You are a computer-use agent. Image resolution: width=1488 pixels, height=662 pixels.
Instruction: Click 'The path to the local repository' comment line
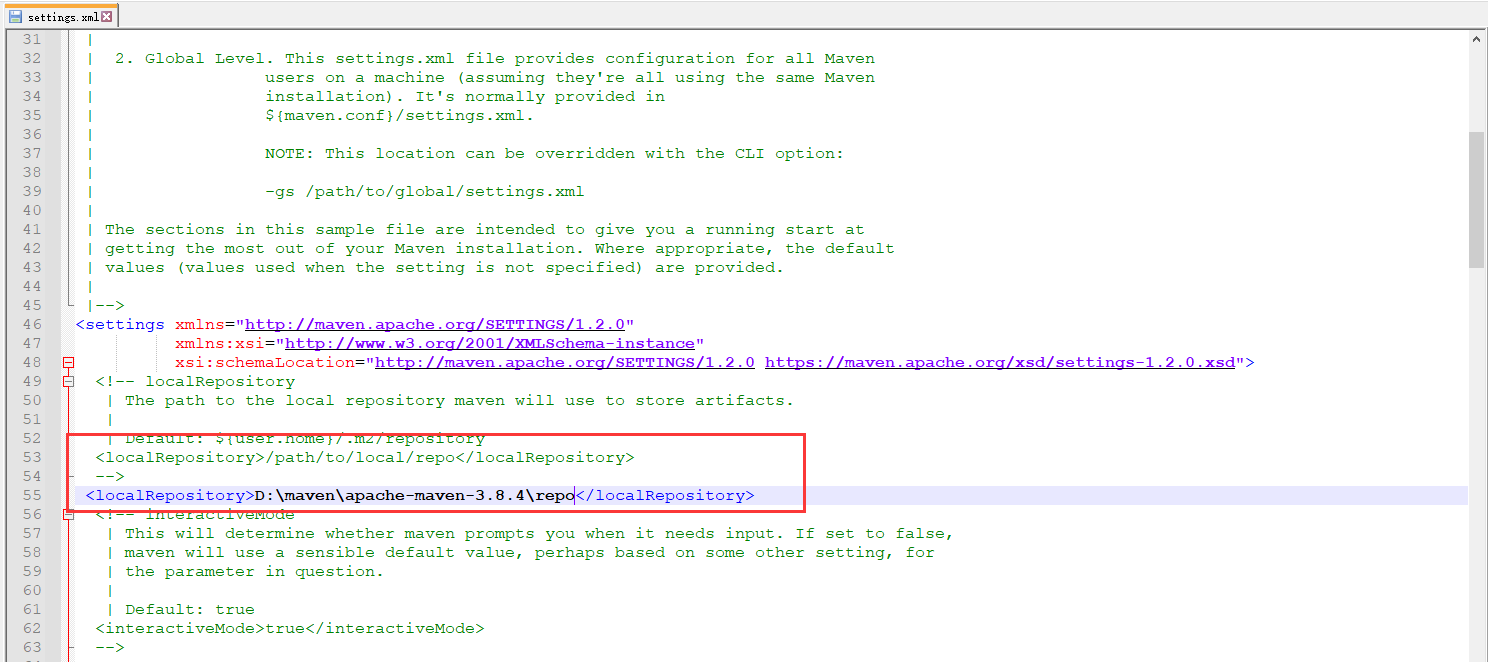[x=460, y=400]
